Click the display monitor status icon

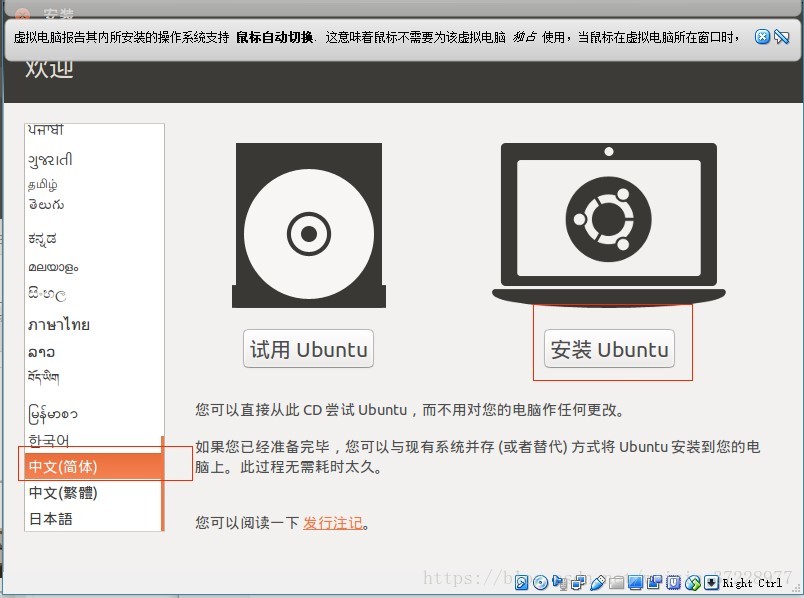tap(635, 582)
